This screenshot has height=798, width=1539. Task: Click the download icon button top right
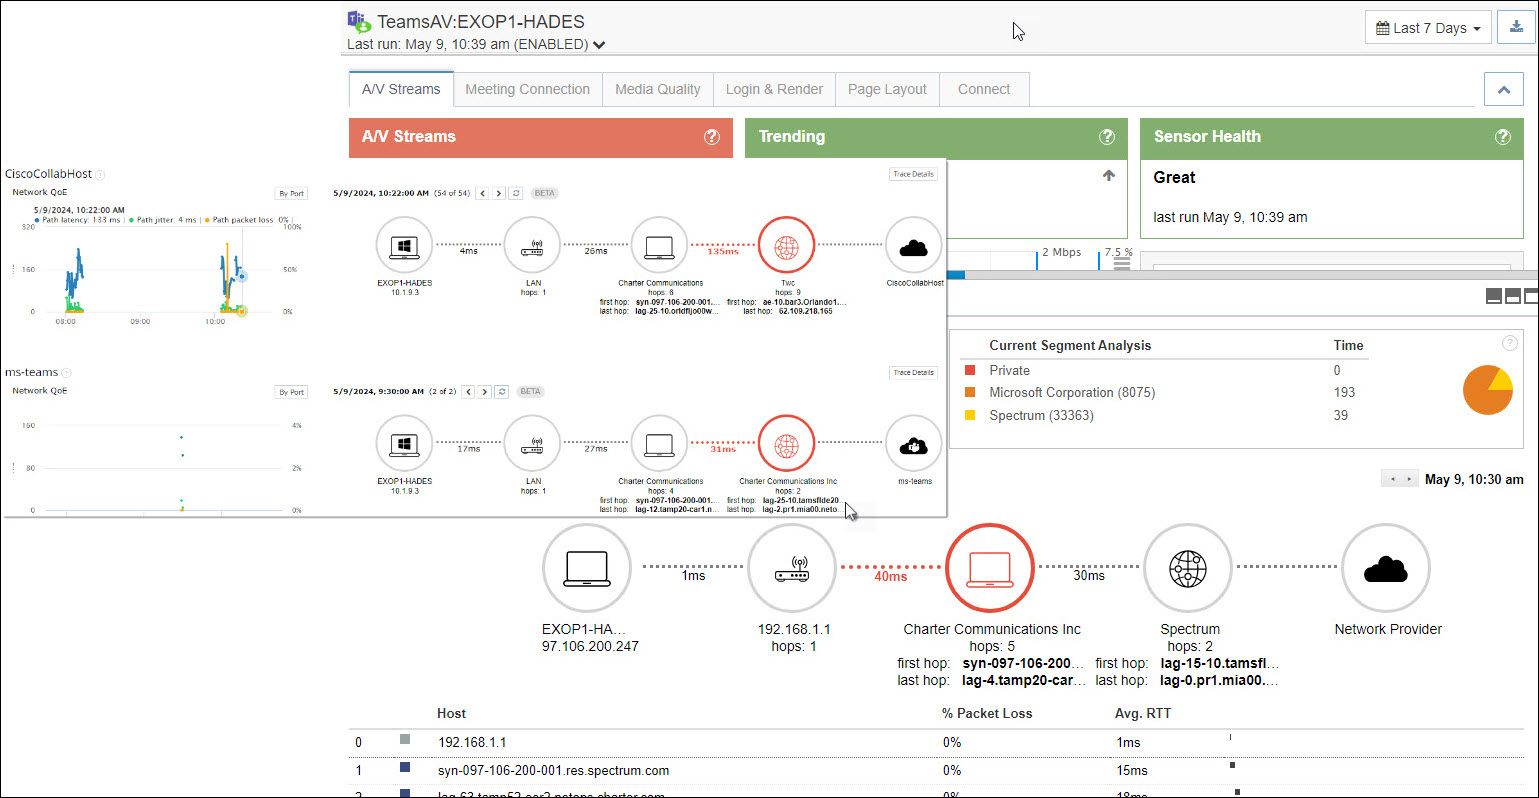click(1516, 28)
